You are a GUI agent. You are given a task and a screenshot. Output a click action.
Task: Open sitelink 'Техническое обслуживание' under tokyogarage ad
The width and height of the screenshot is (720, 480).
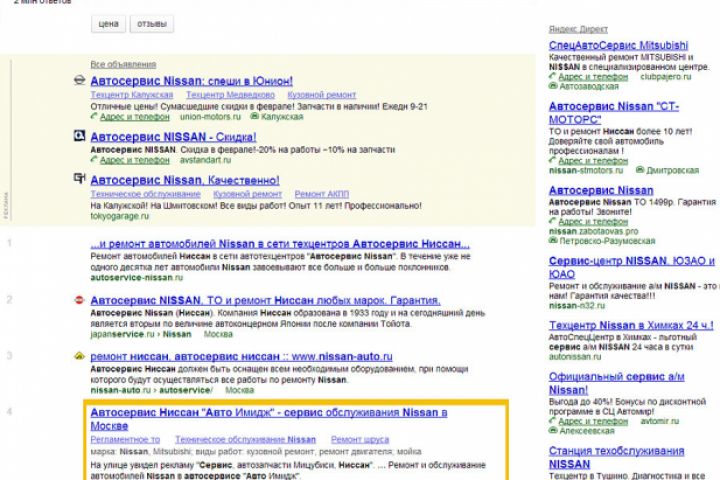[146, 194]
